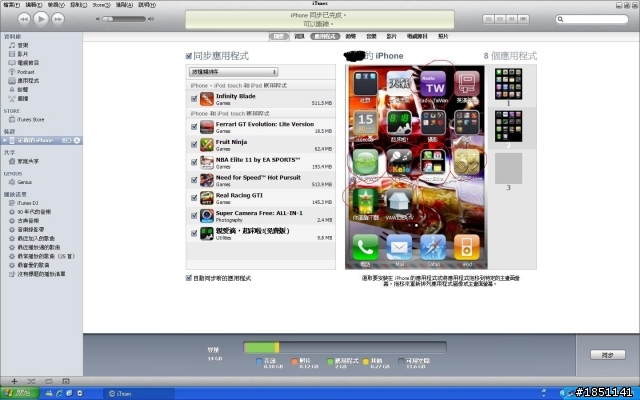This screenshot has height=400, width=640.
Task: Click the Infinity Blade app icon
Action: [x=207, y=99]
